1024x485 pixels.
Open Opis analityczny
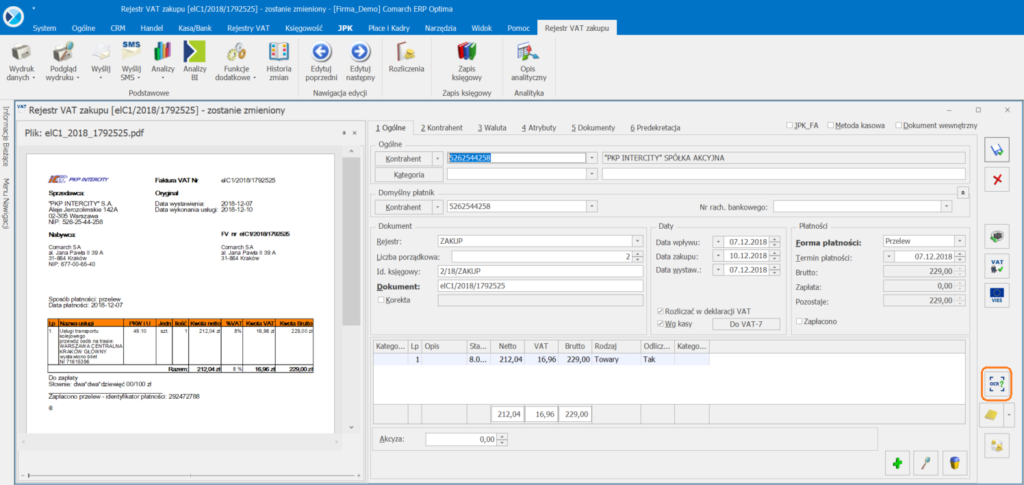[x=528, y=52]
